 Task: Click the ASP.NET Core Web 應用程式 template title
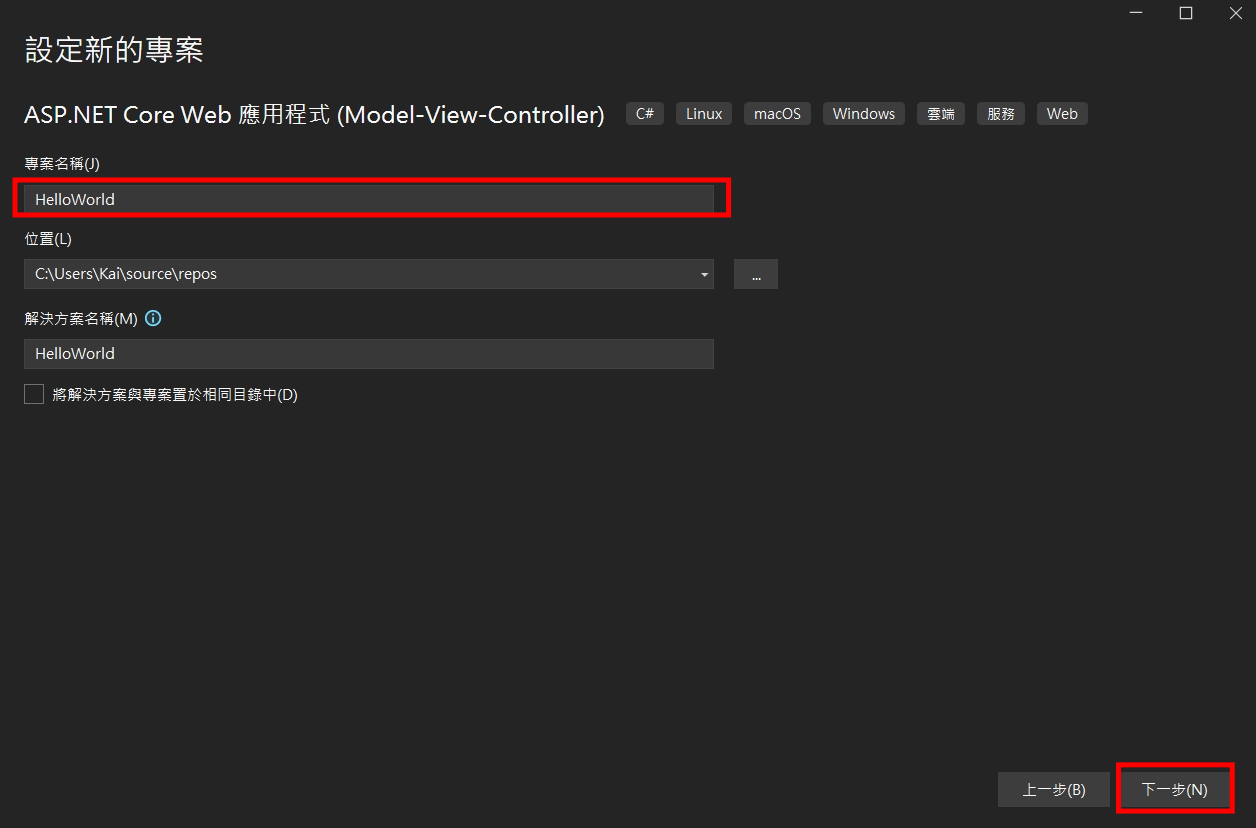click(314, 115)
